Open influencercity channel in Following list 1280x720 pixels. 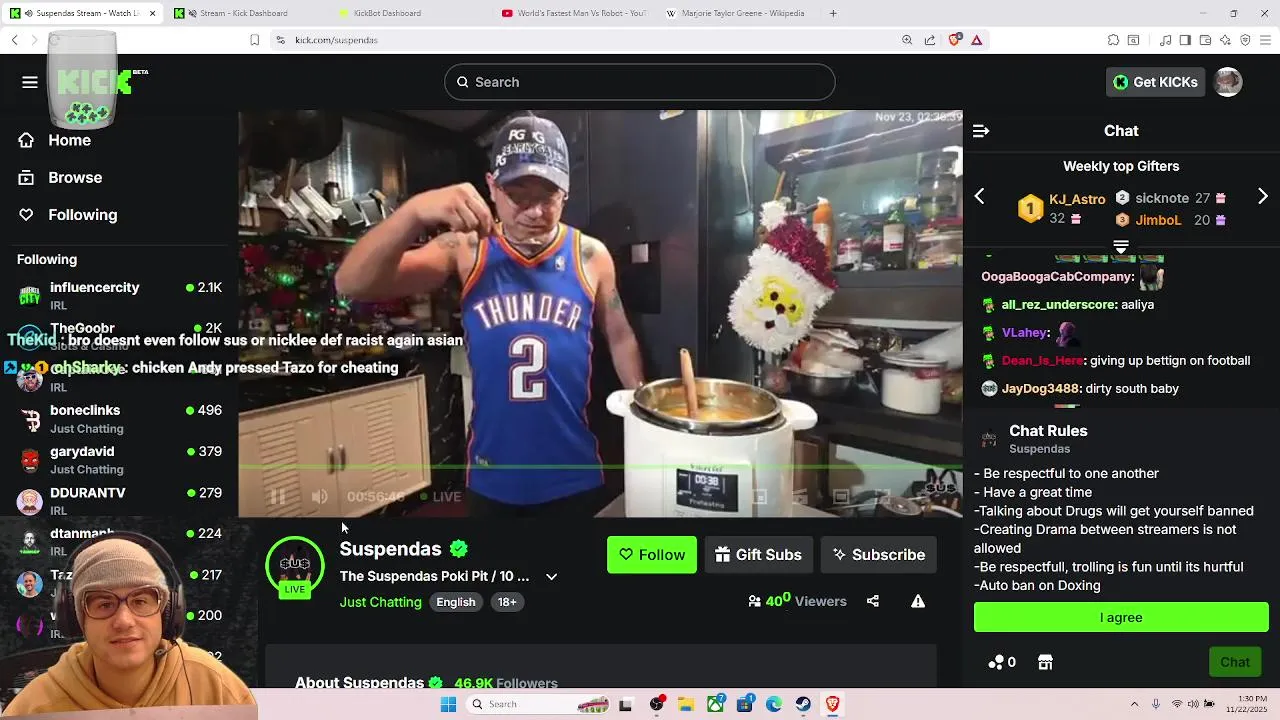pyautogui.click(x=120, y=295)
